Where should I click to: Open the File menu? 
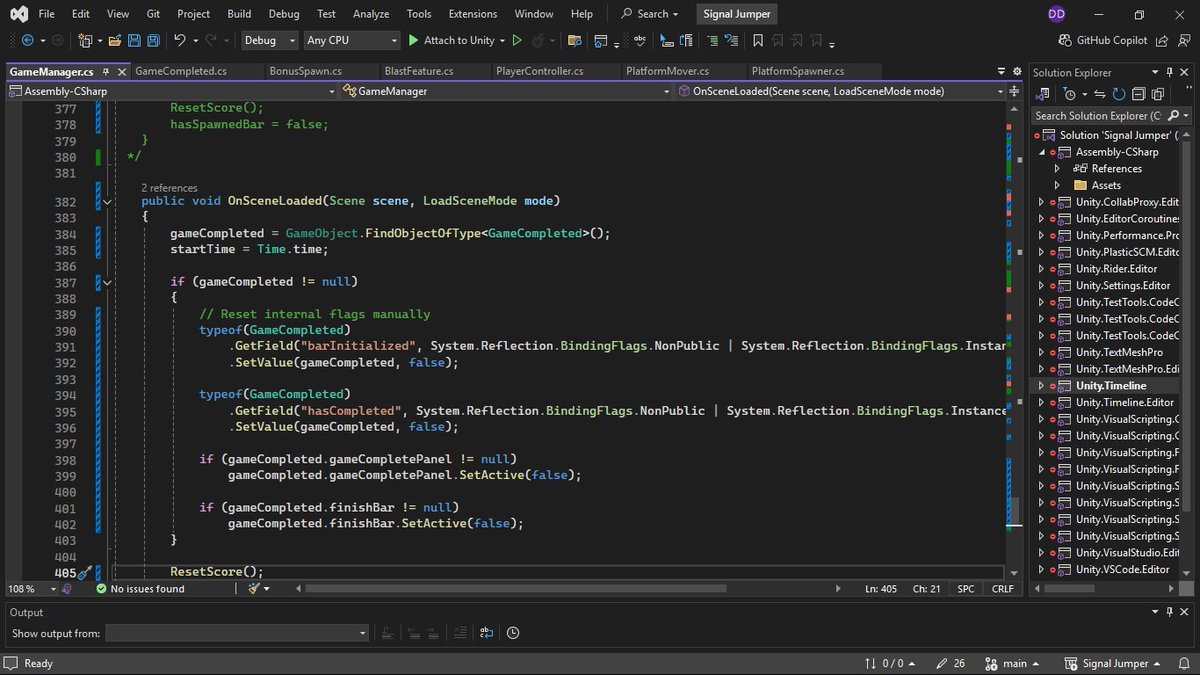click(46, 14)
